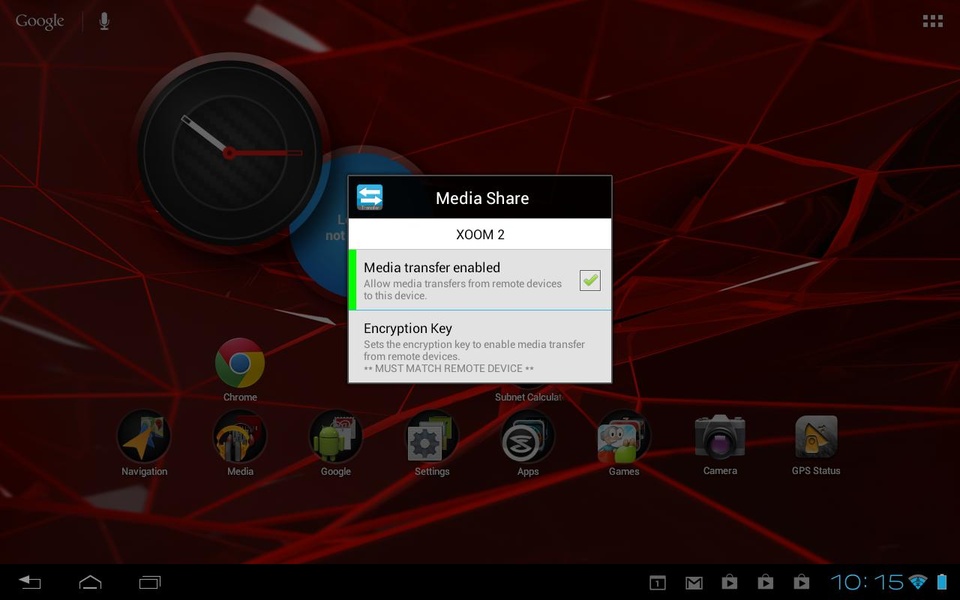Viewport: 960px width, 600px height.
Task: Open the Gmail notification icon
Action: (694, 583)
